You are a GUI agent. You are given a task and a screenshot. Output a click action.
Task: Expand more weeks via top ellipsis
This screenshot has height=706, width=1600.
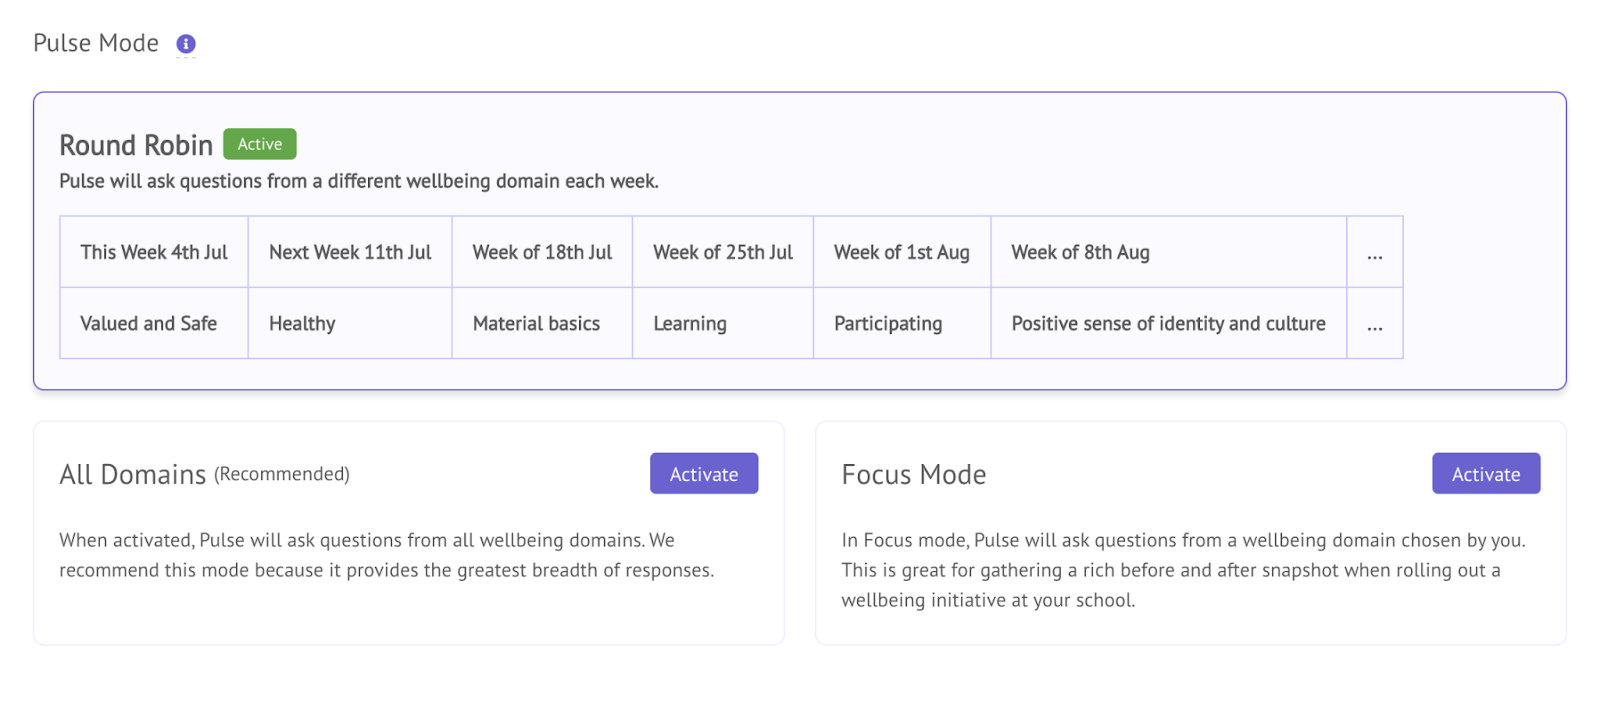pos(1375,253)
